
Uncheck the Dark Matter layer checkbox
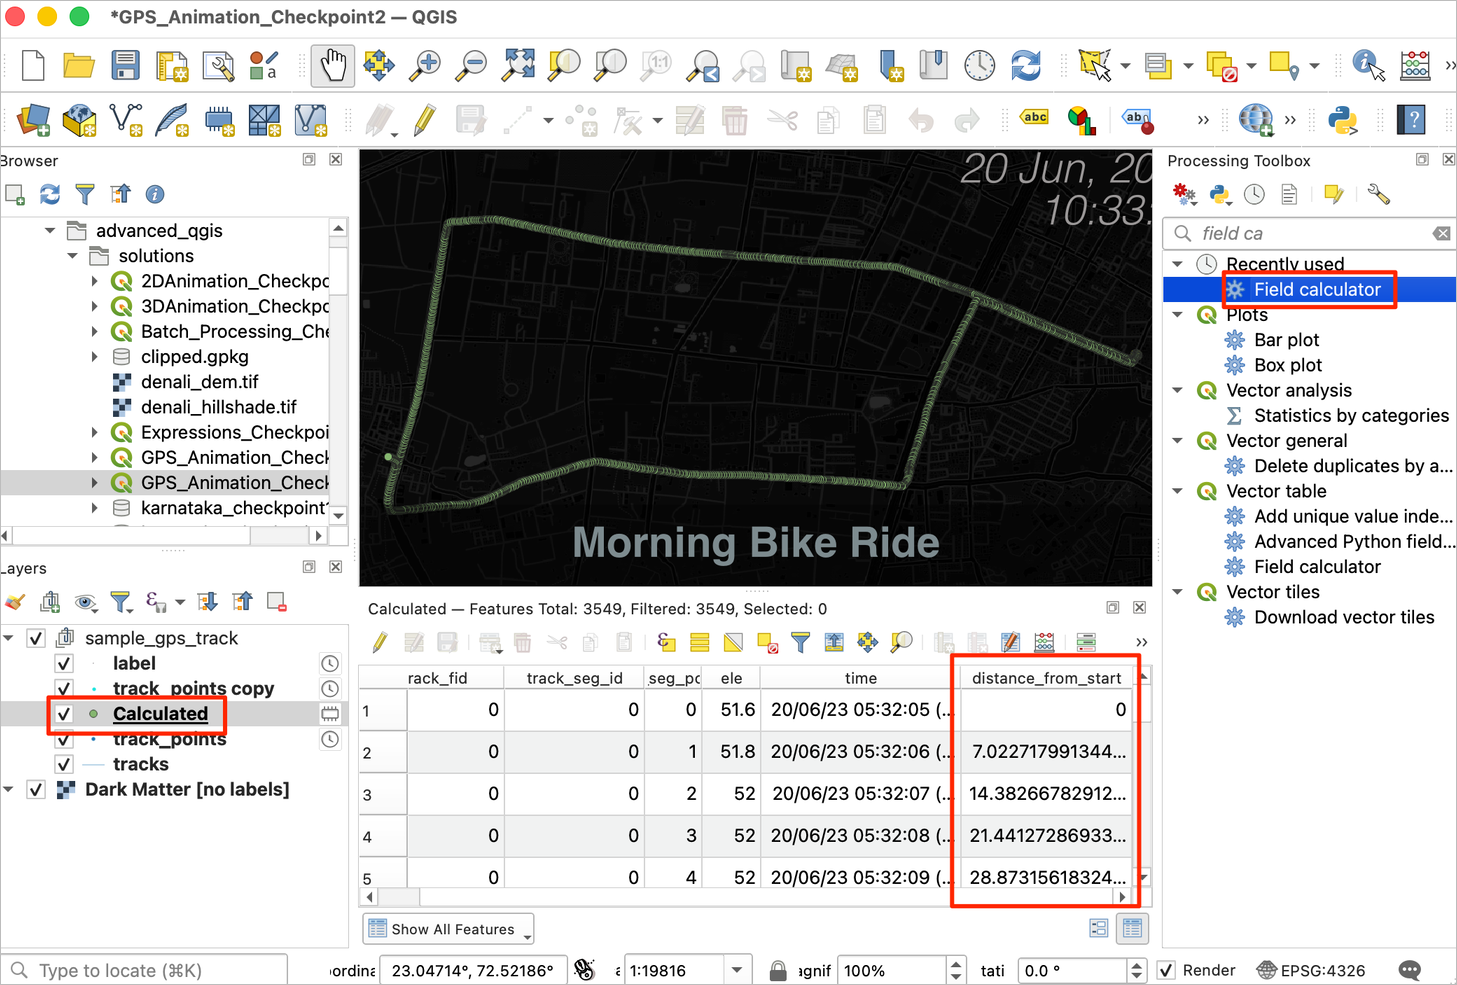point(37,790)
